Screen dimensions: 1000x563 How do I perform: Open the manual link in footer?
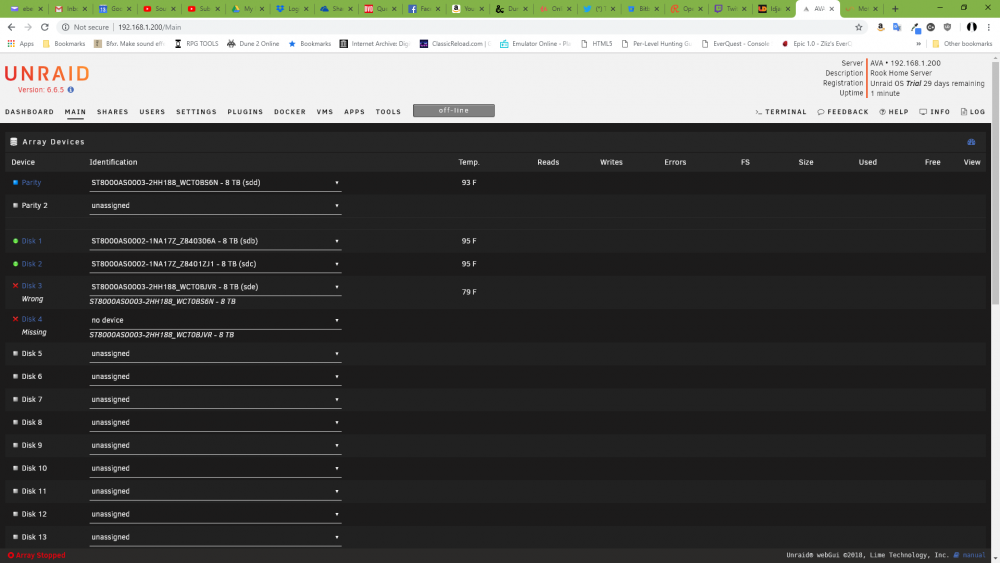tap(973, 555)
